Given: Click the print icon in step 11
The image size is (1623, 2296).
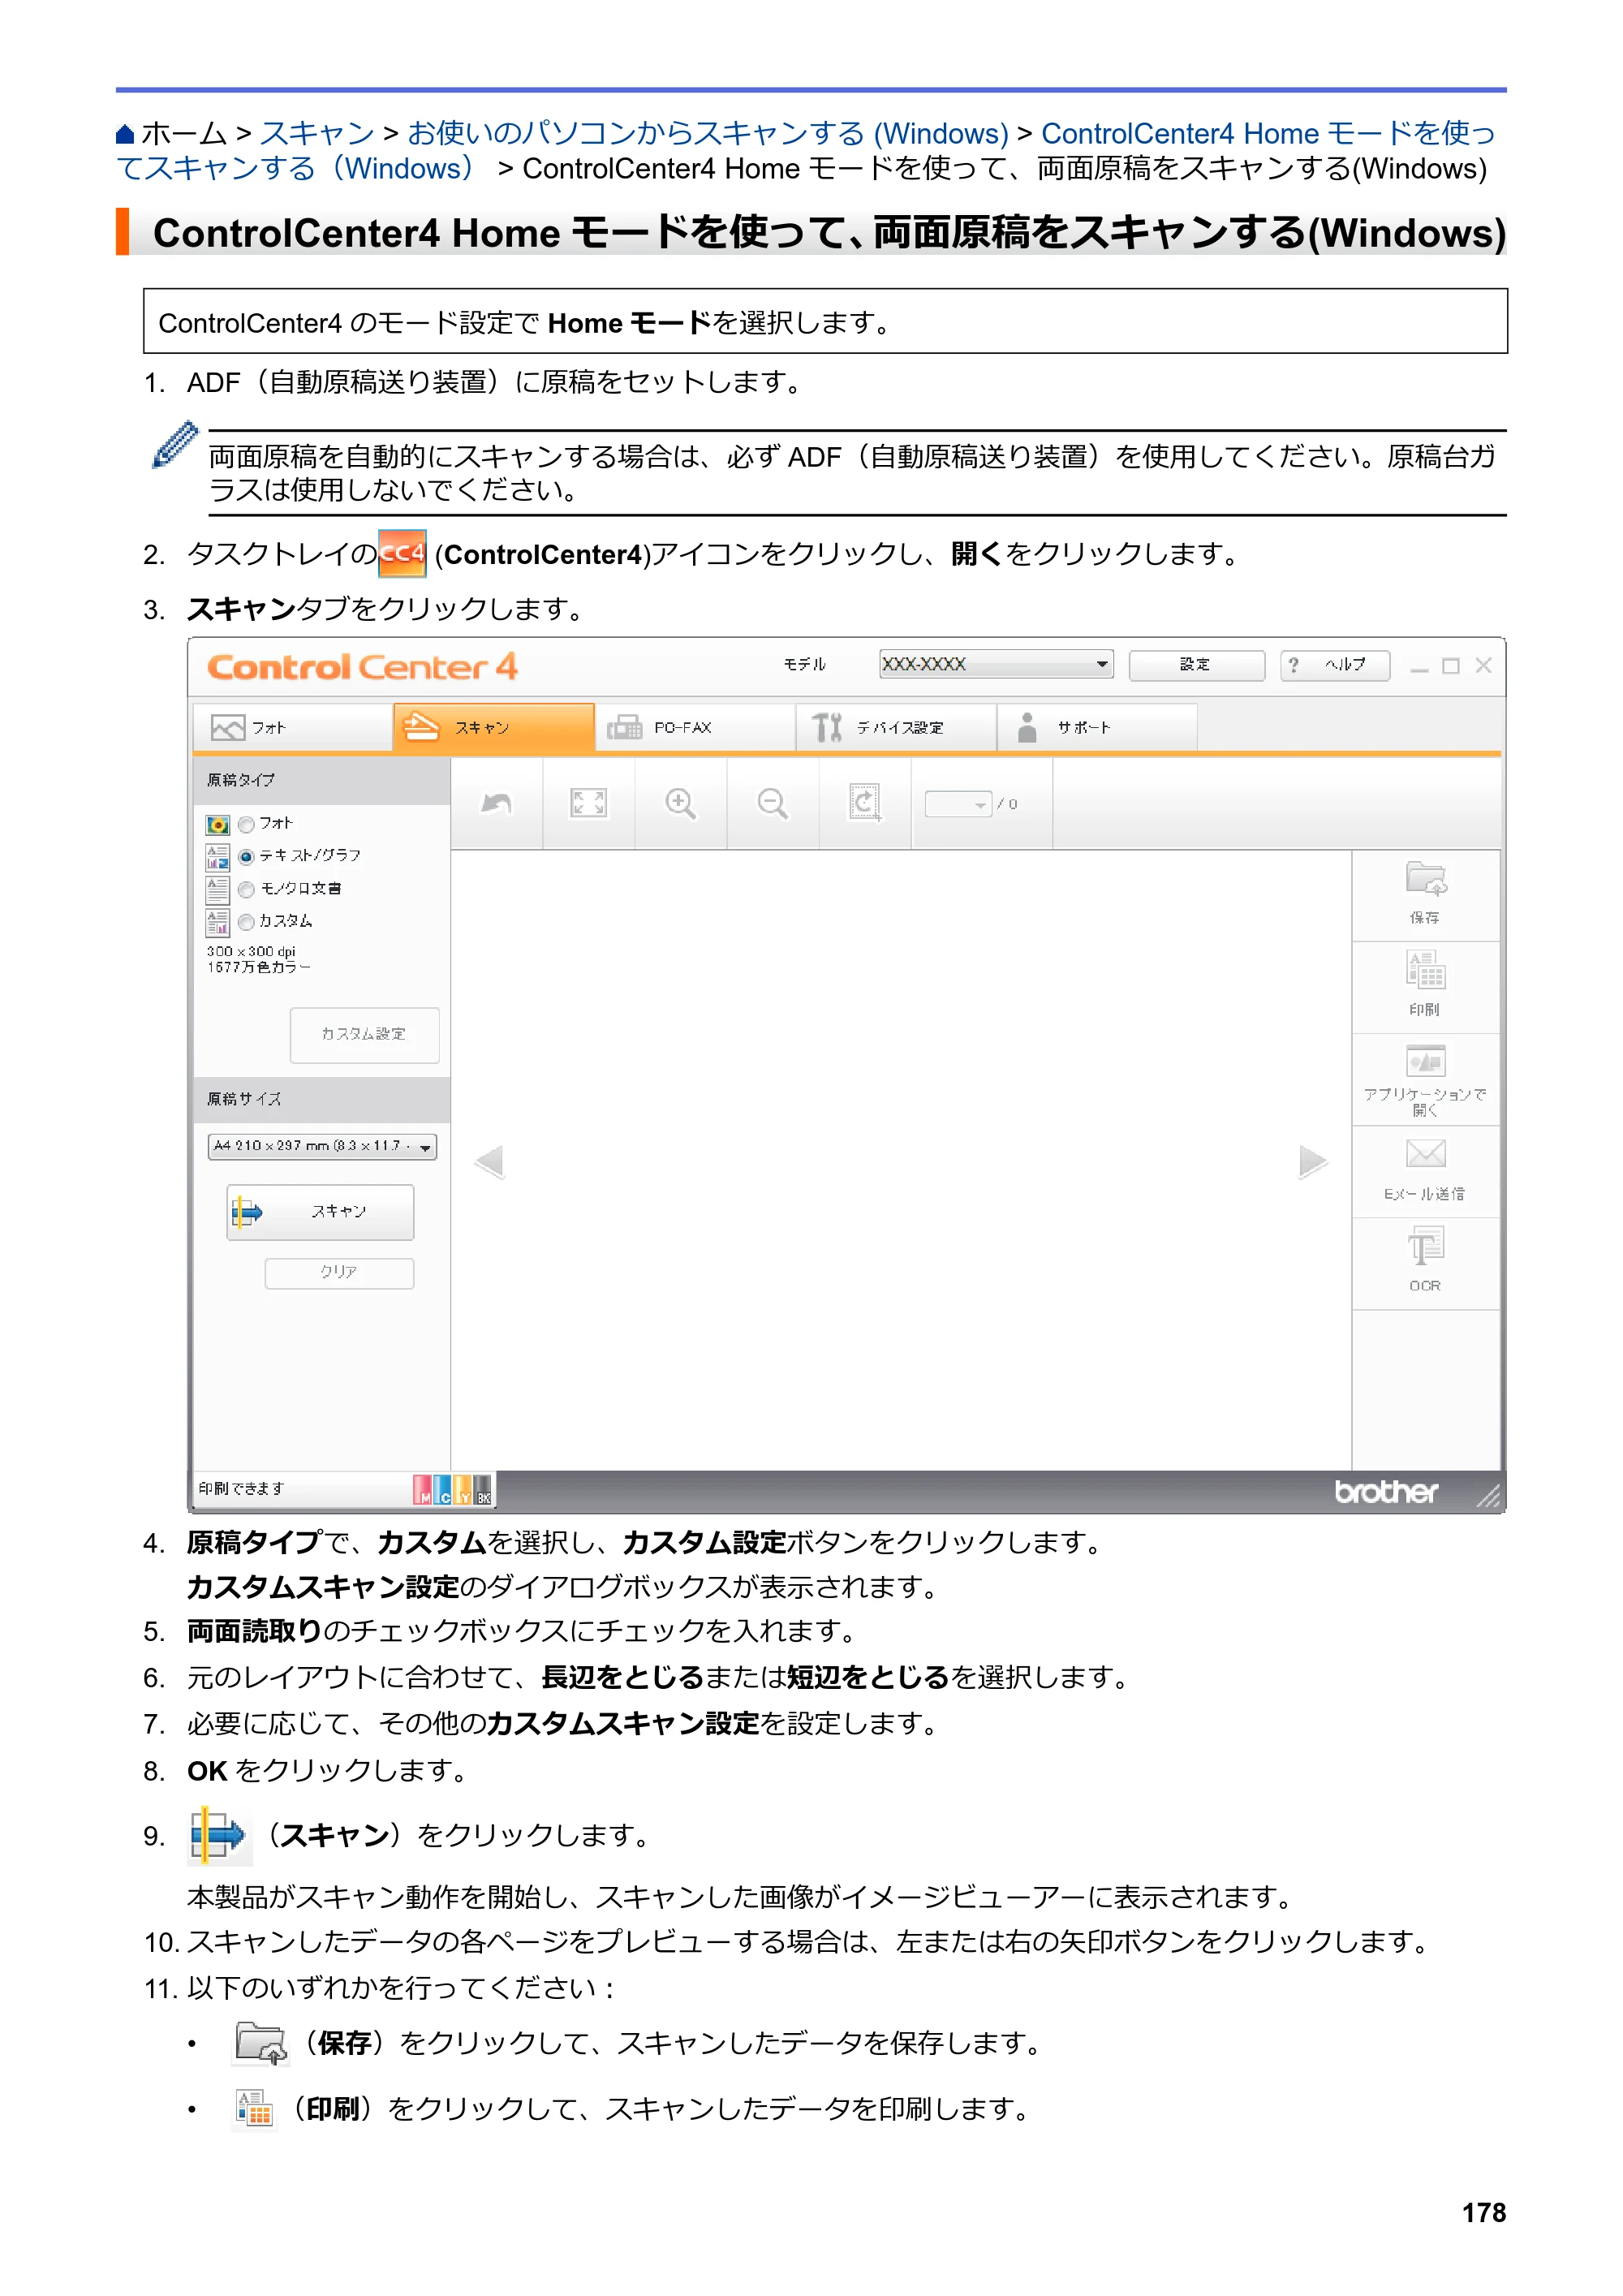Looking at the screenshot, I should tap(254, 2110).
